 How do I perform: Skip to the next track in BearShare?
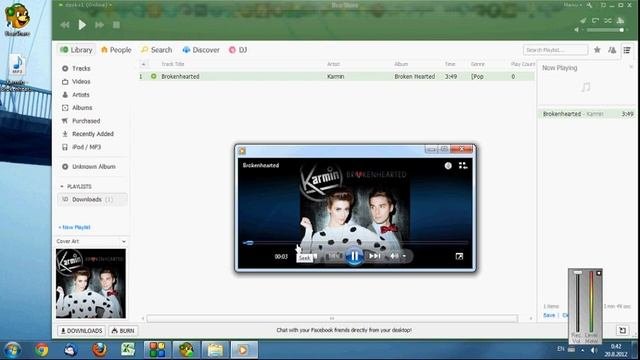point(99,25)
